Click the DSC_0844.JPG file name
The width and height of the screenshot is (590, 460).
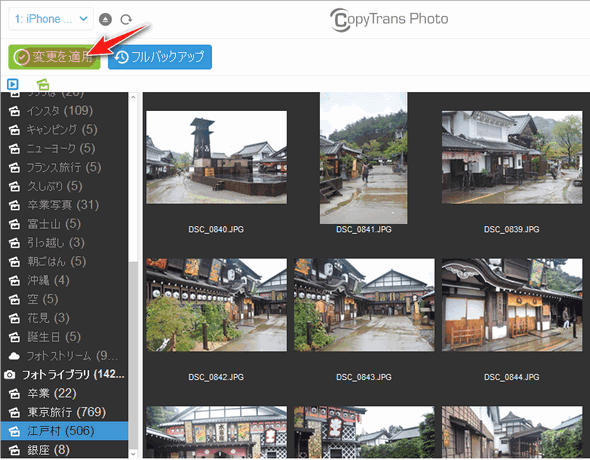[512, 377]
